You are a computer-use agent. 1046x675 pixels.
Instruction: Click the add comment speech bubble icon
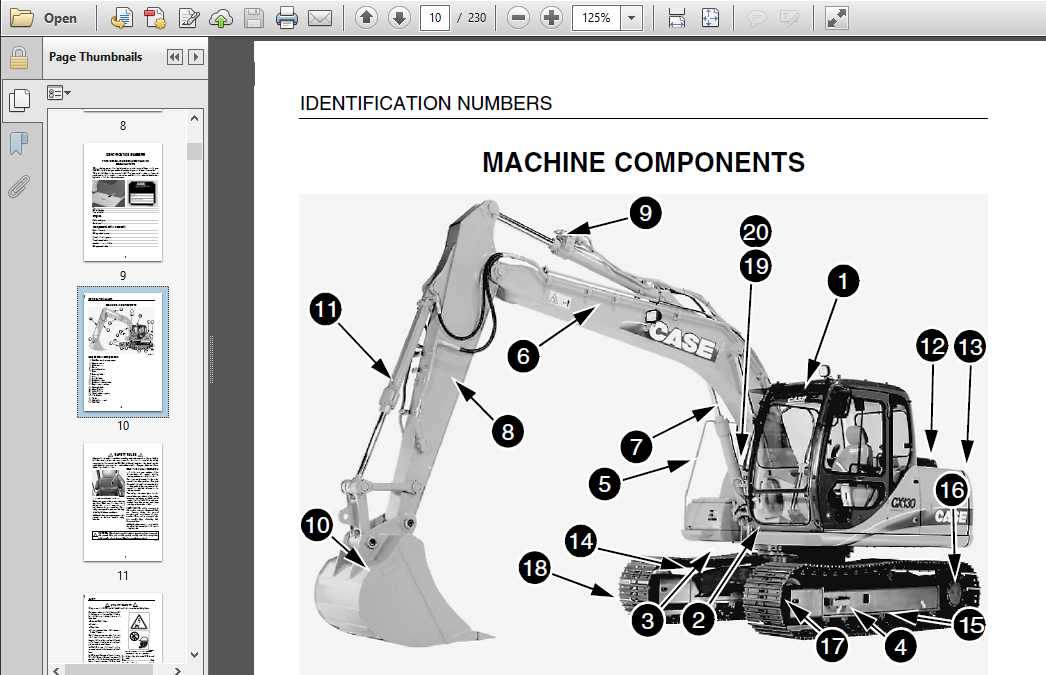pos(756,18)
